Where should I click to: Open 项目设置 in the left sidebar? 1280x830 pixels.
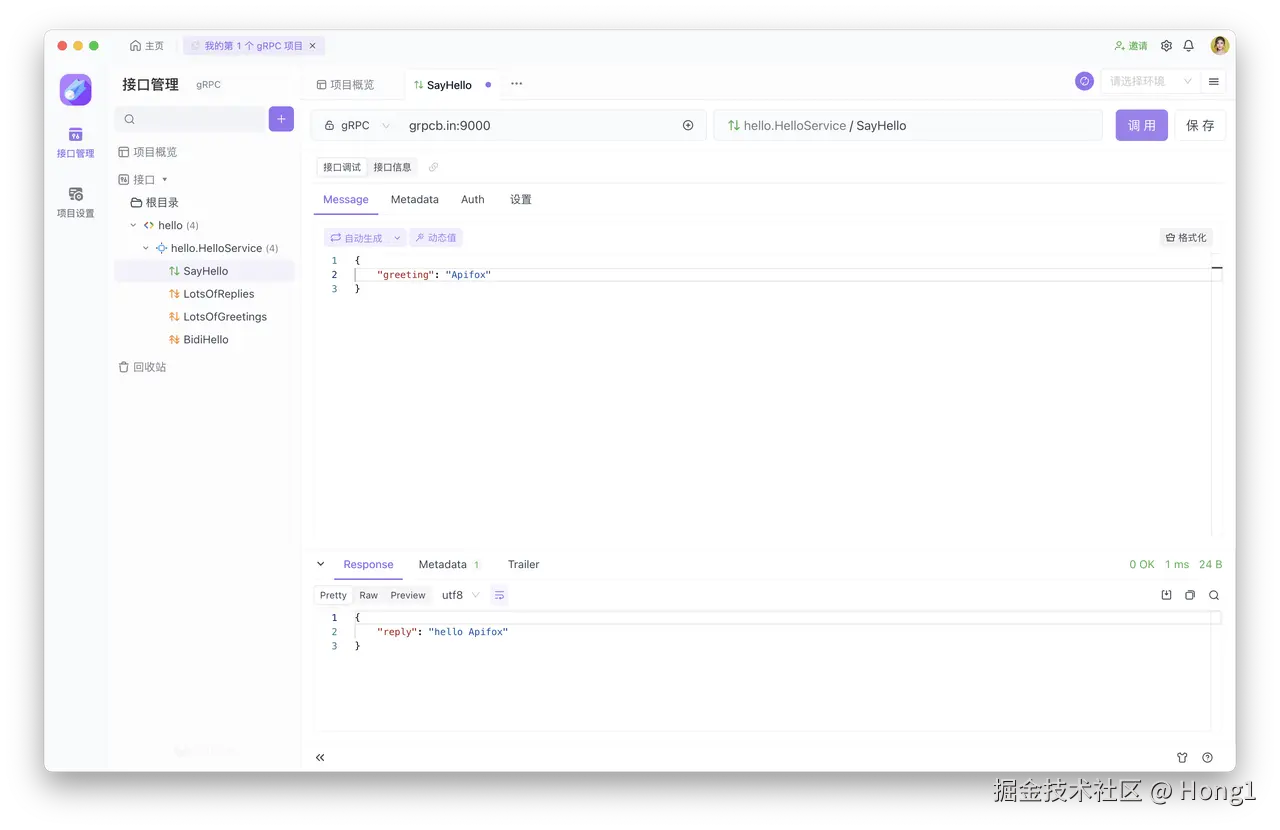(75, 202)
